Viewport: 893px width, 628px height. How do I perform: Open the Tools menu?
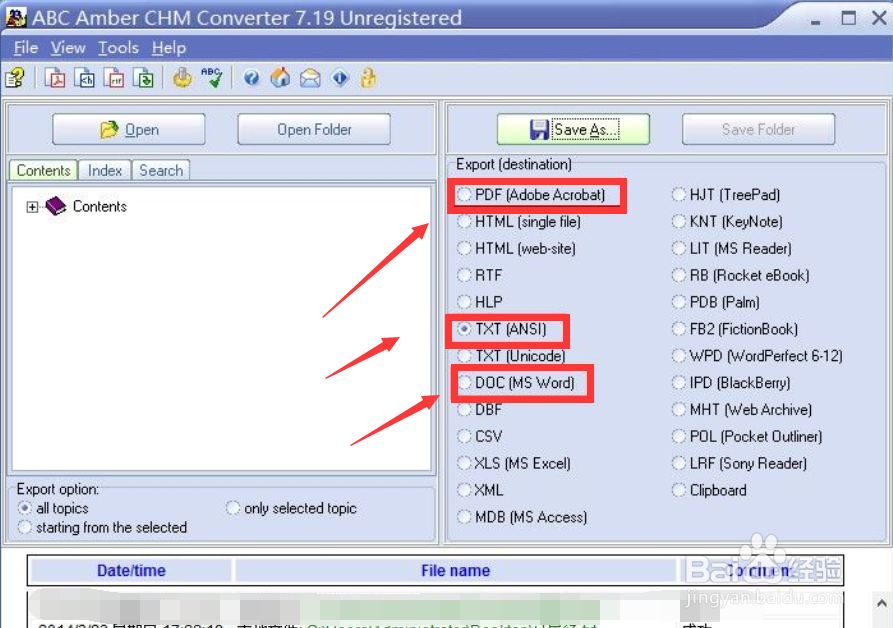(x=118, y=48)
